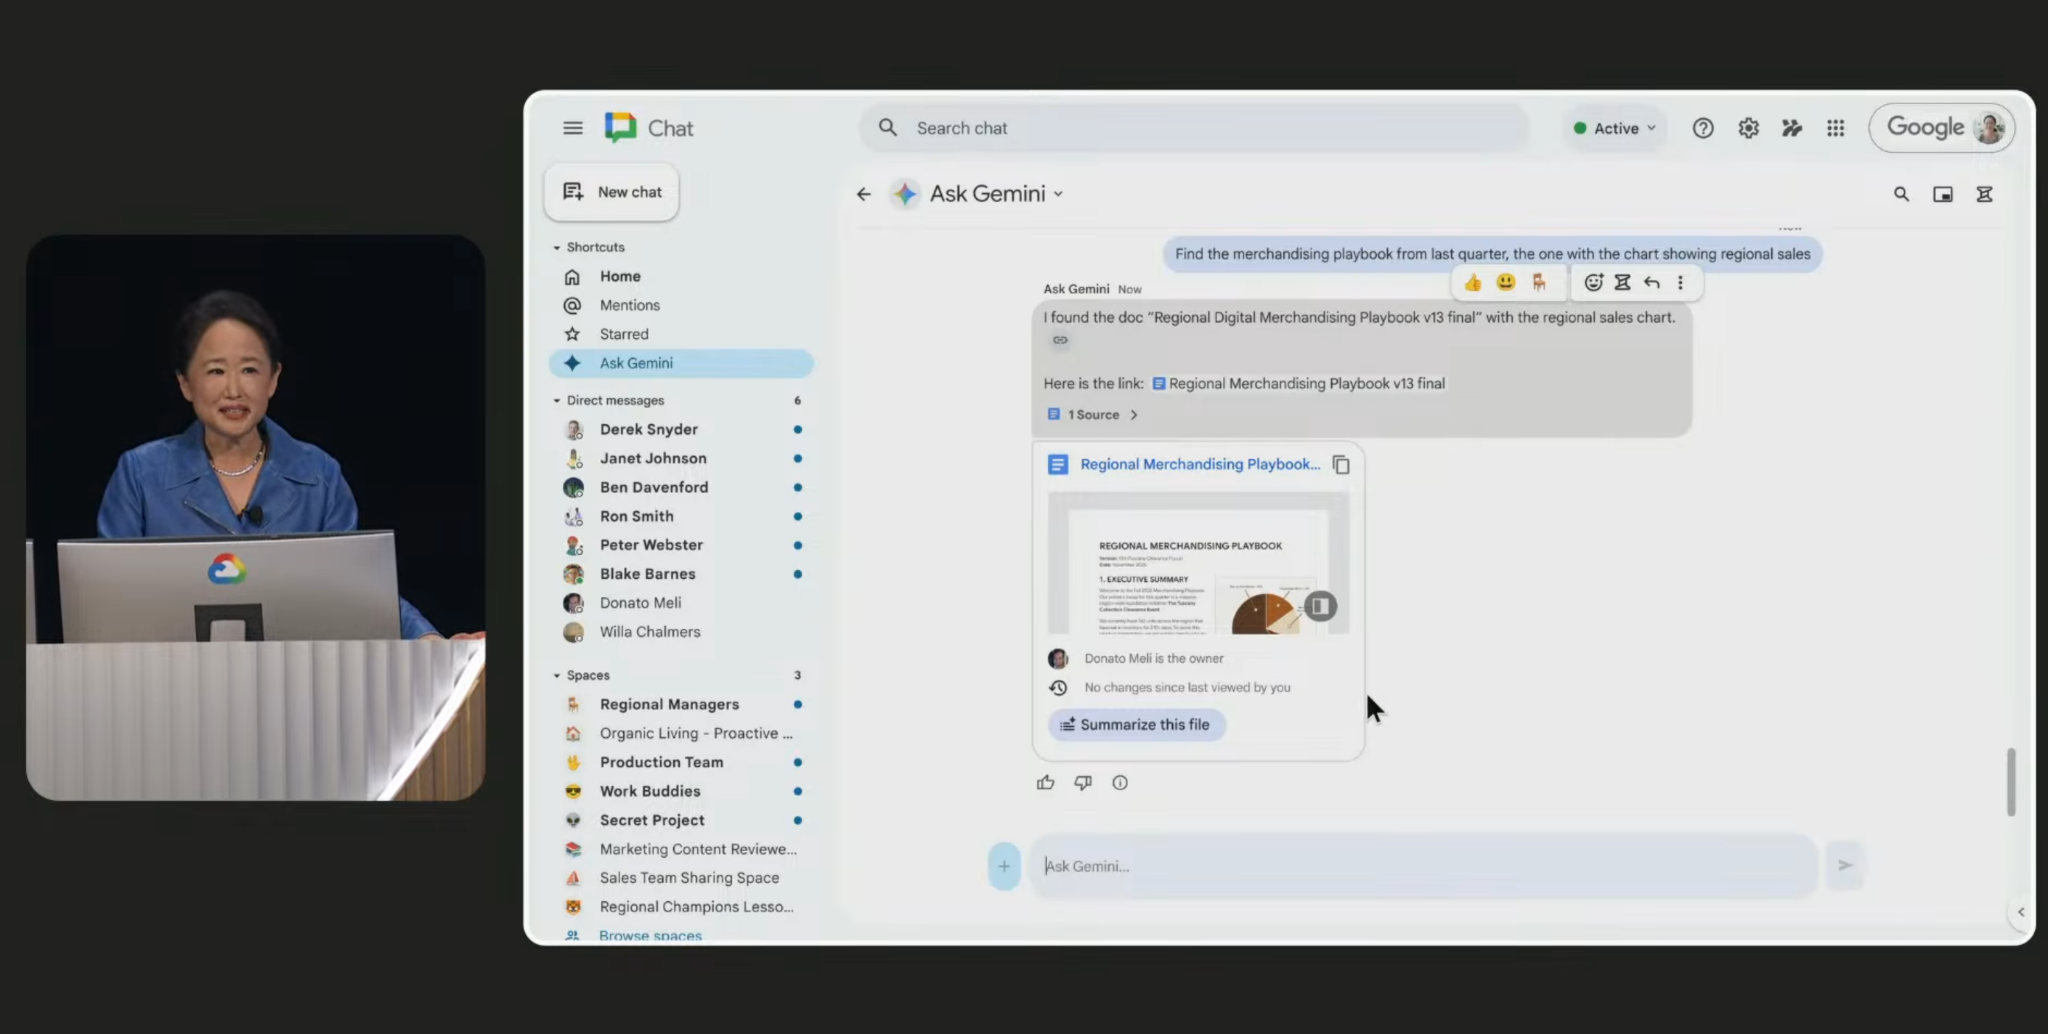Search within the Ask Gemini conversation
2048x1034 pixels.
[x=1901, y=194]
